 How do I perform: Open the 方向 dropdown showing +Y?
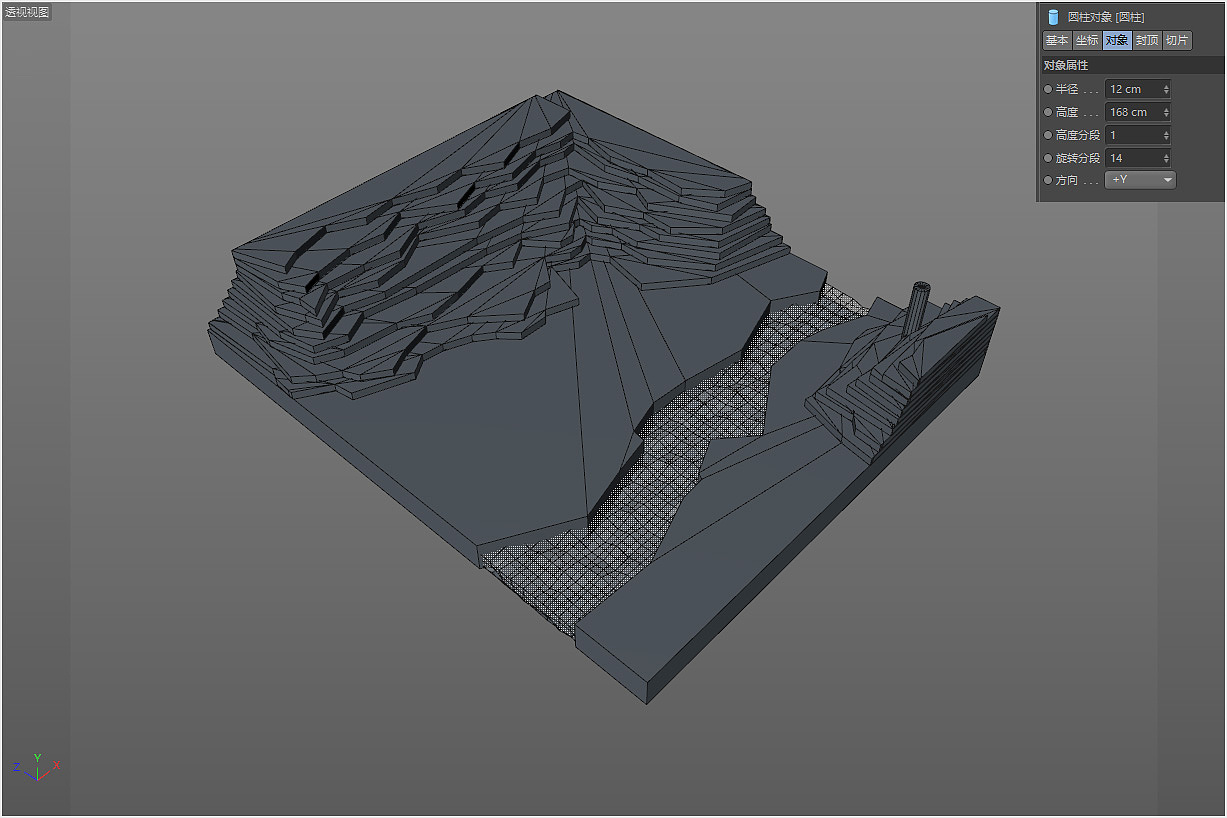[x=1140, y=180]
